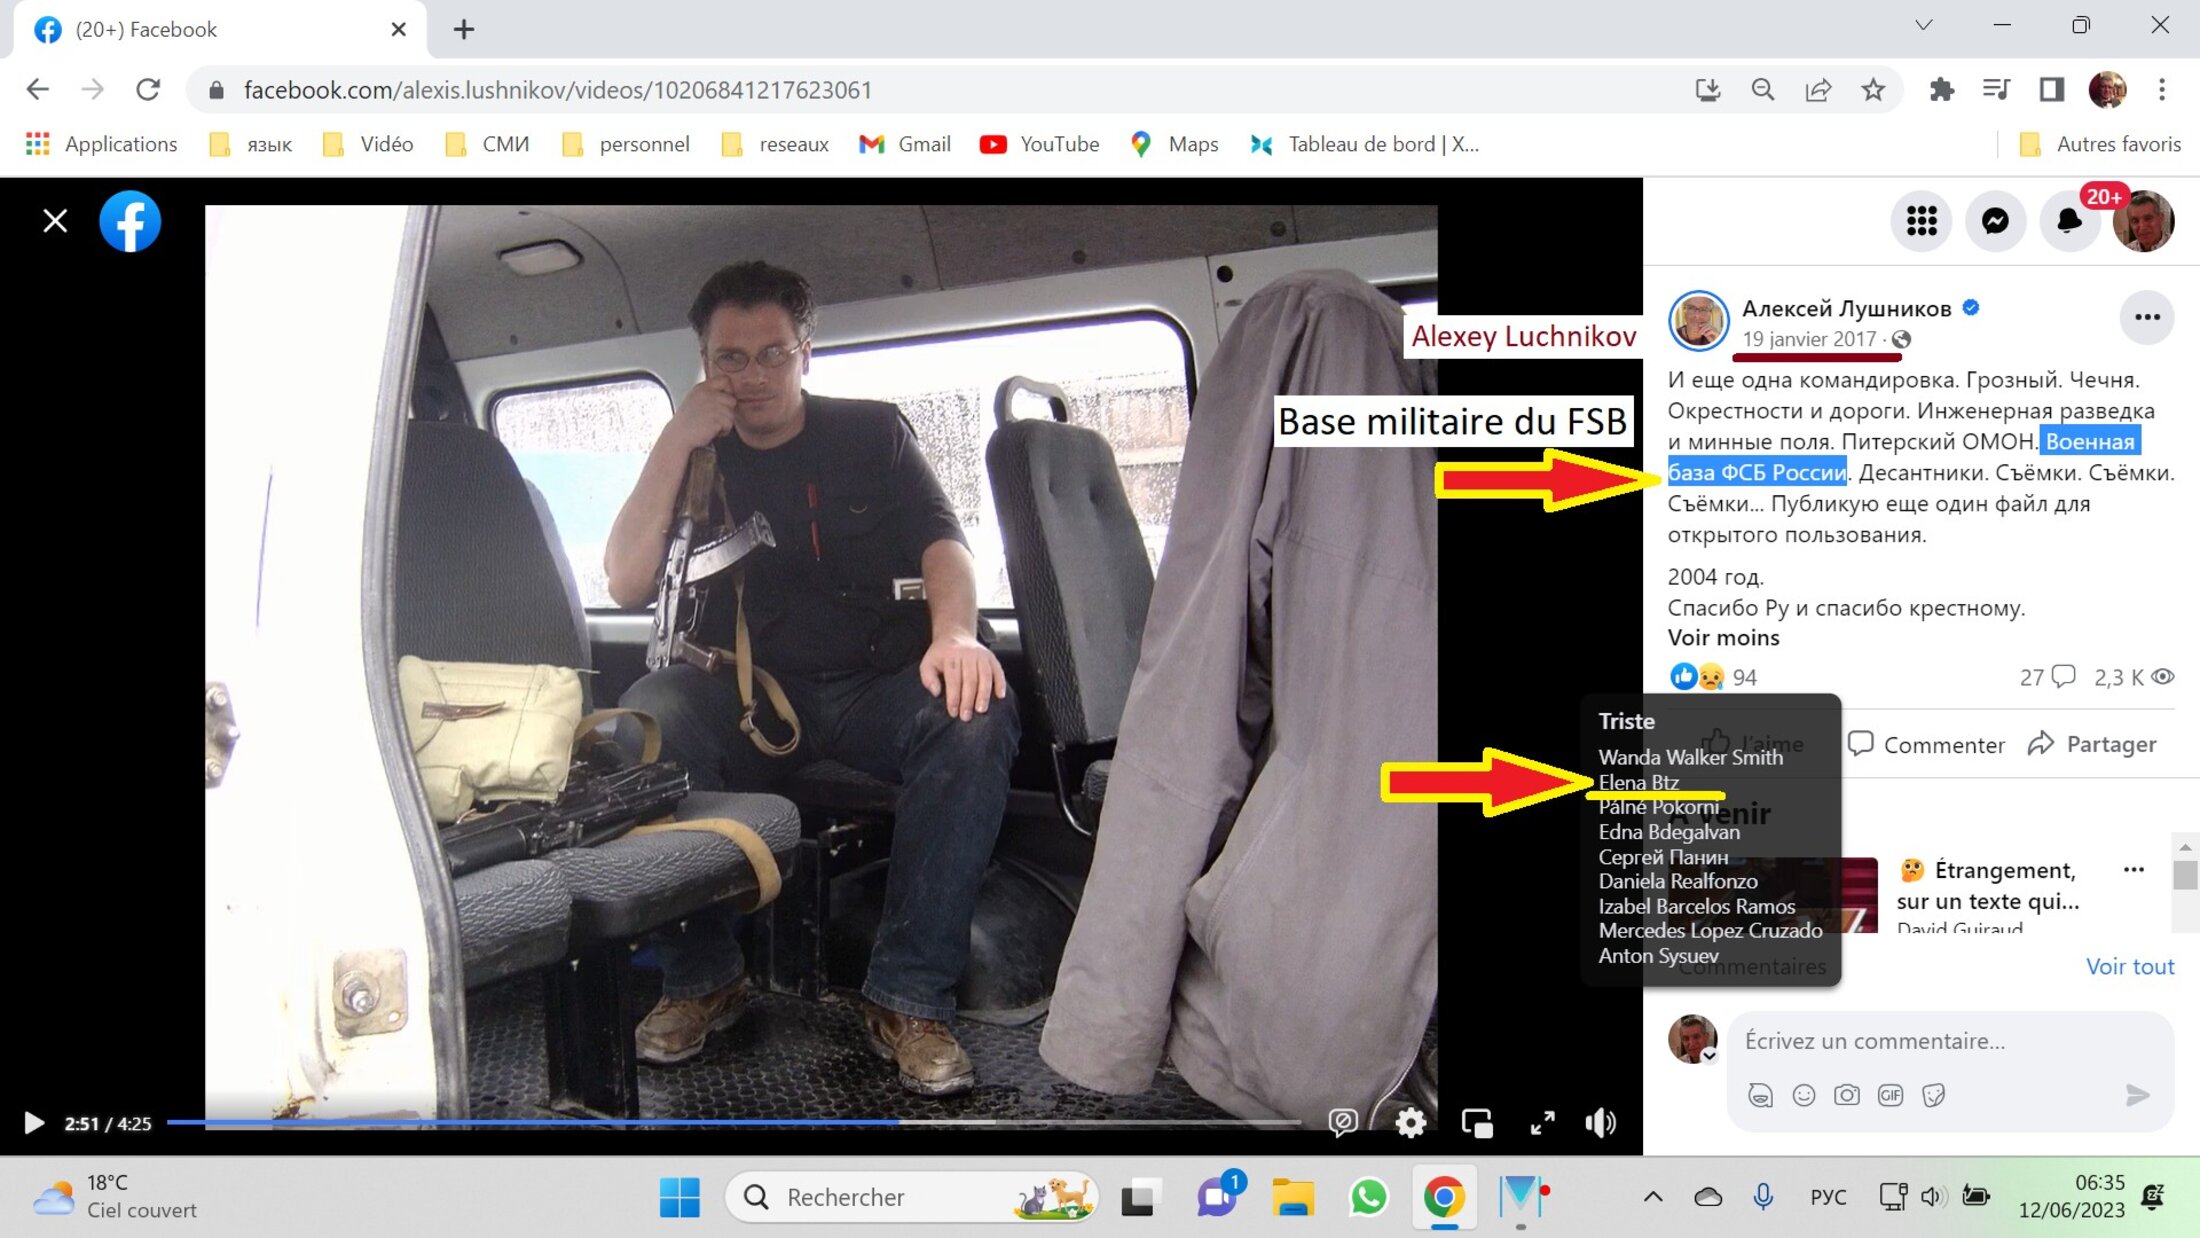
Task: Open File Explorer from the taskbar
Action: click(x=1292, y=1197)
